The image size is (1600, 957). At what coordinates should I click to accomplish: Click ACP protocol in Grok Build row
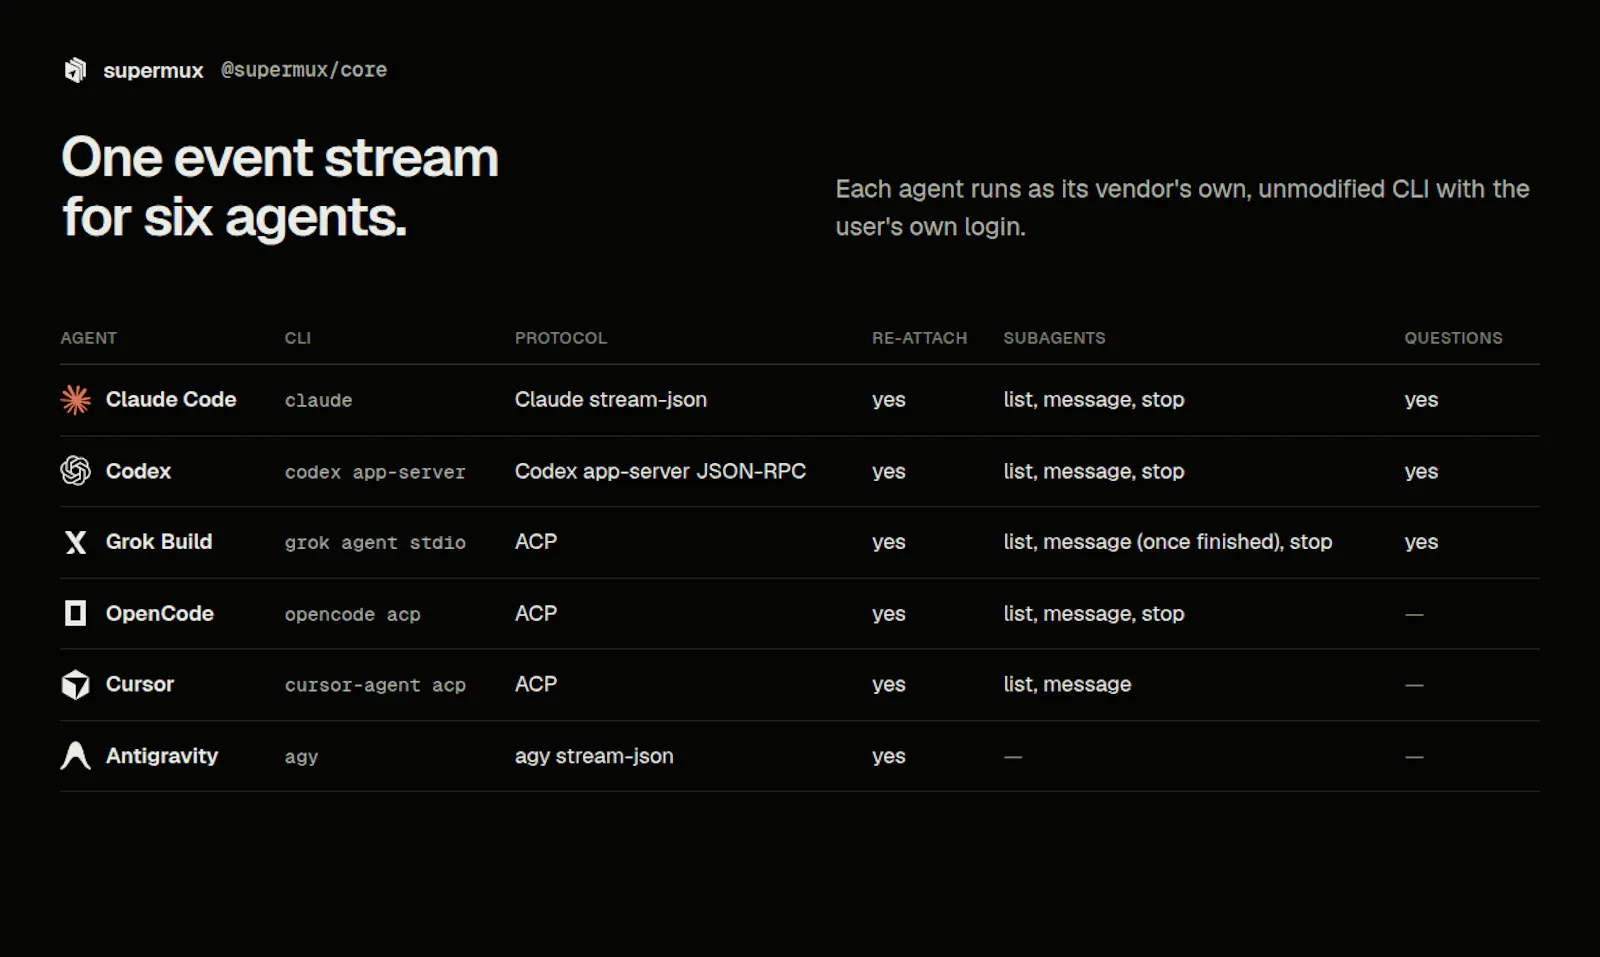(x=536, y=541)
